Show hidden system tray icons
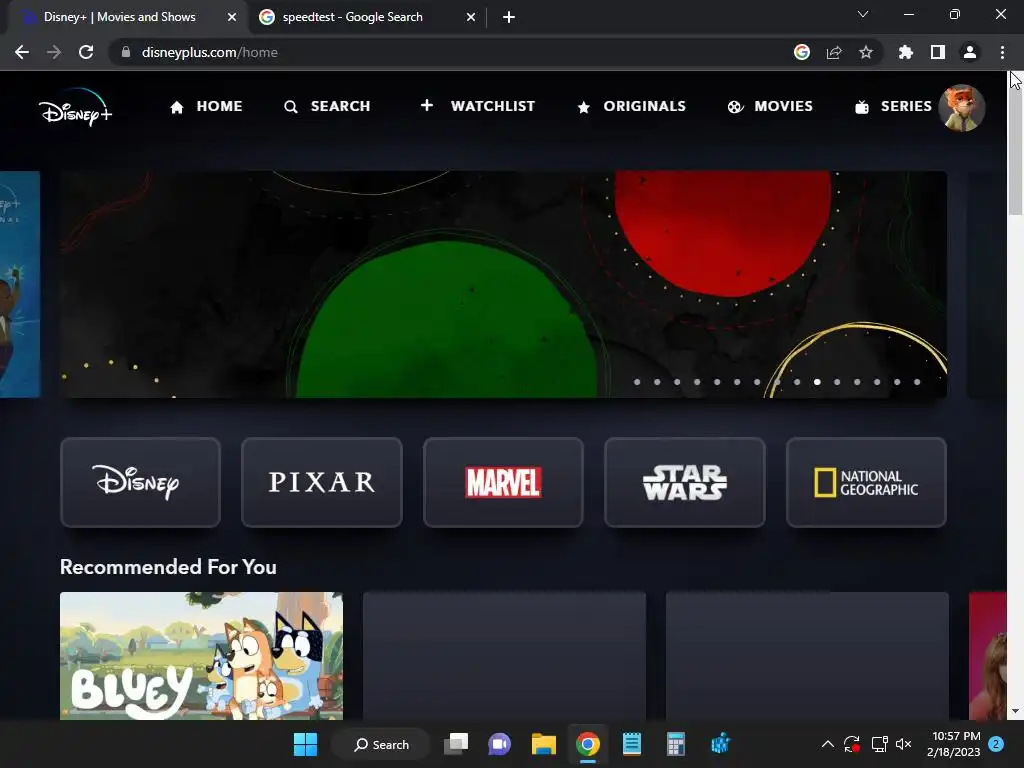The width and height of the screenshot is (1024, 768). point(827,744)
